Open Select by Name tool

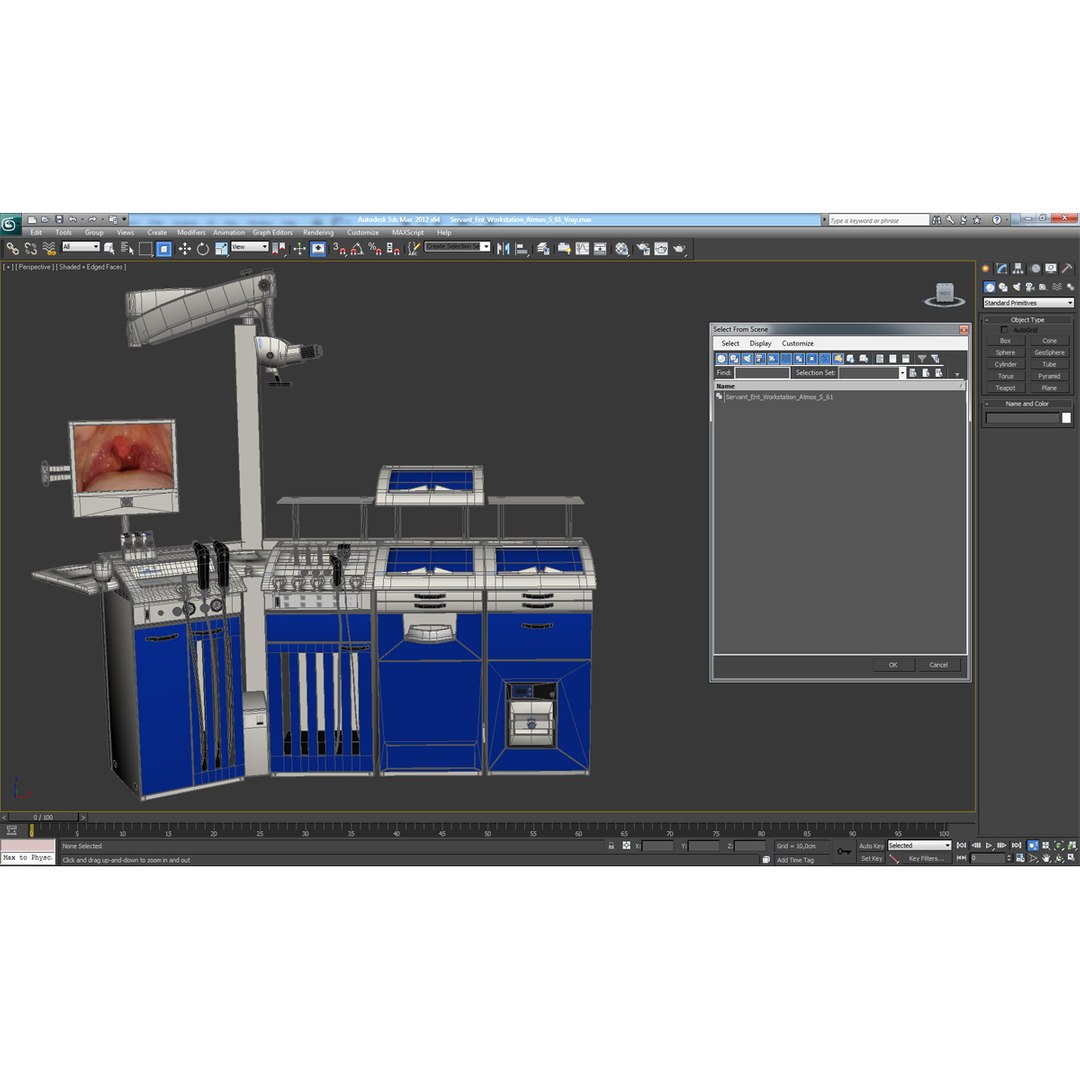[x=127, y=249]
